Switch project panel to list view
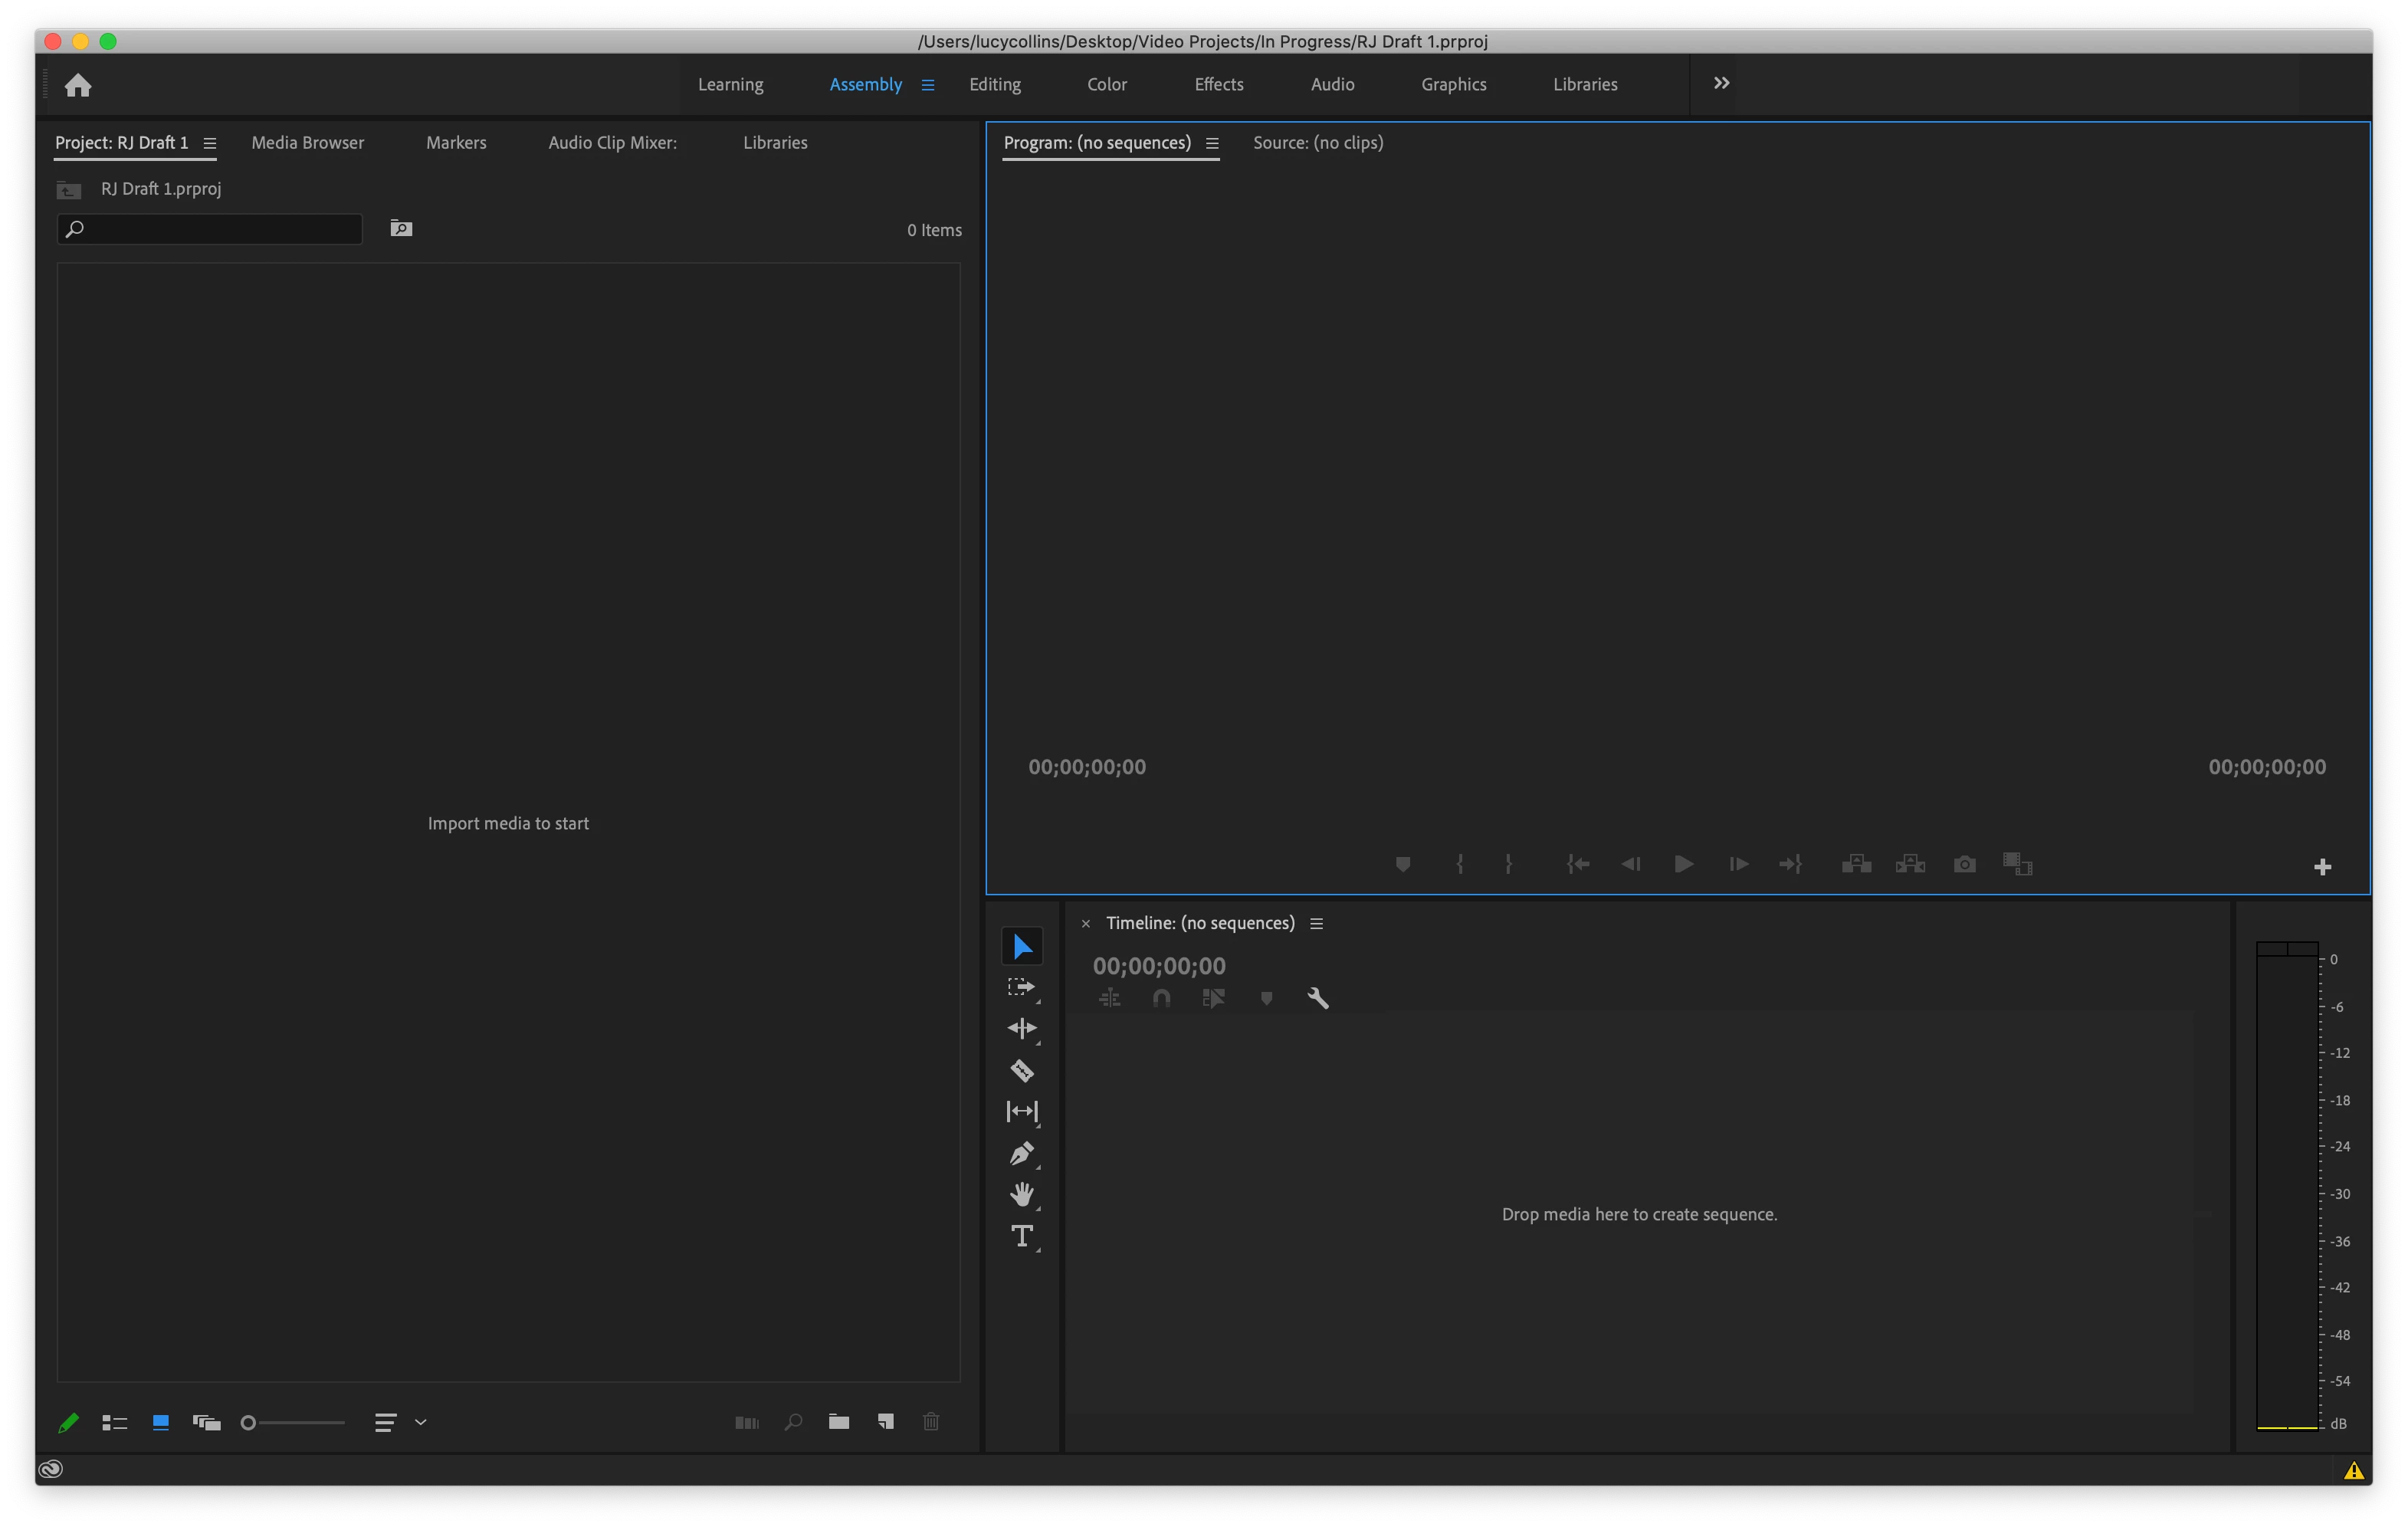 point(114,1422)
